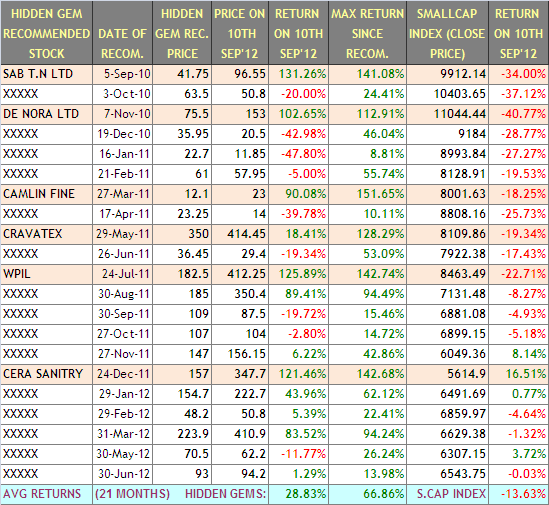
Task: Click the return value 131.26%
Action: [299, 74]
